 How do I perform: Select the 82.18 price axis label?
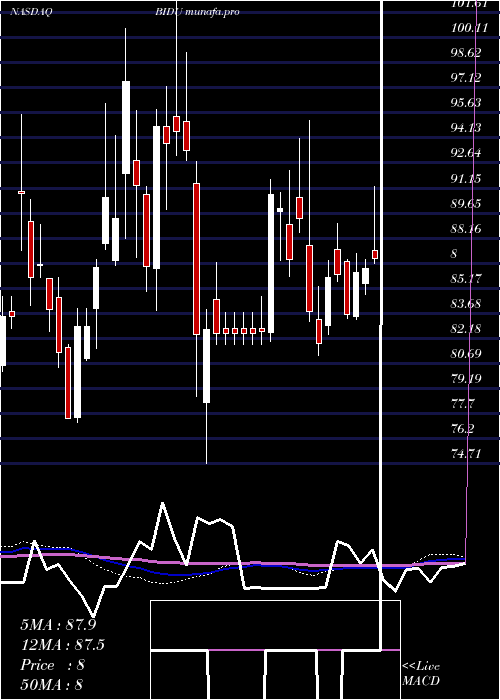[x=466, y=329]
